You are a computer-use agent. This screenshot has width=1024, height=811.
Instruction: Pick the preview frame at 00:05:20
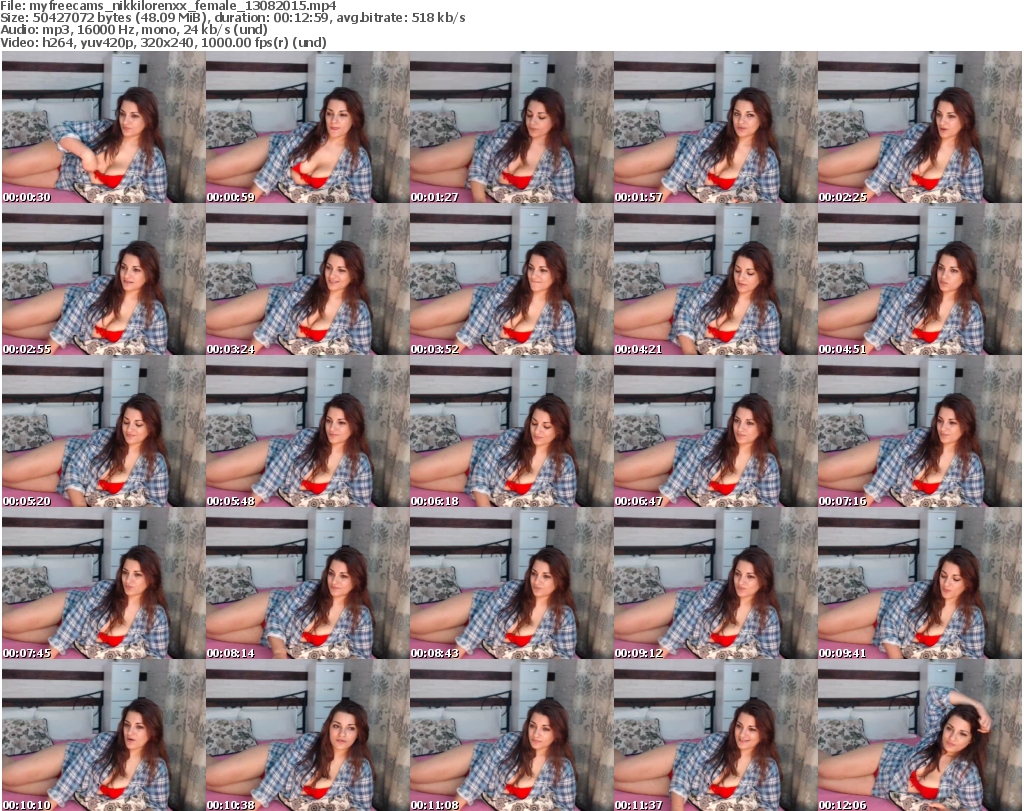(103, 432)
